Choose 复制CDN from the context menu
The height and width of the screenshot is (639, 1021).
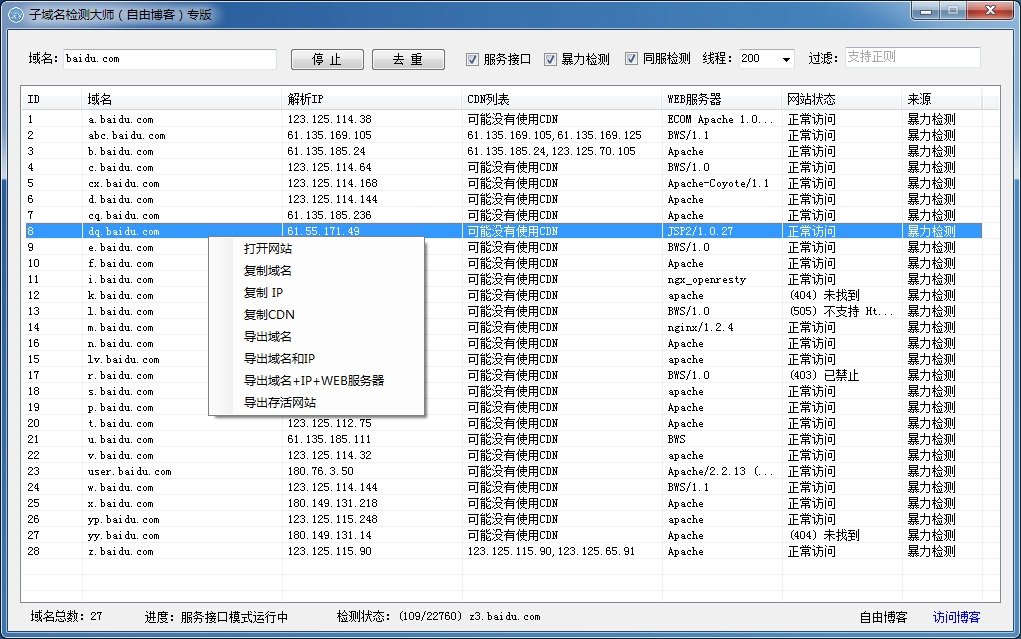[269, 315]
